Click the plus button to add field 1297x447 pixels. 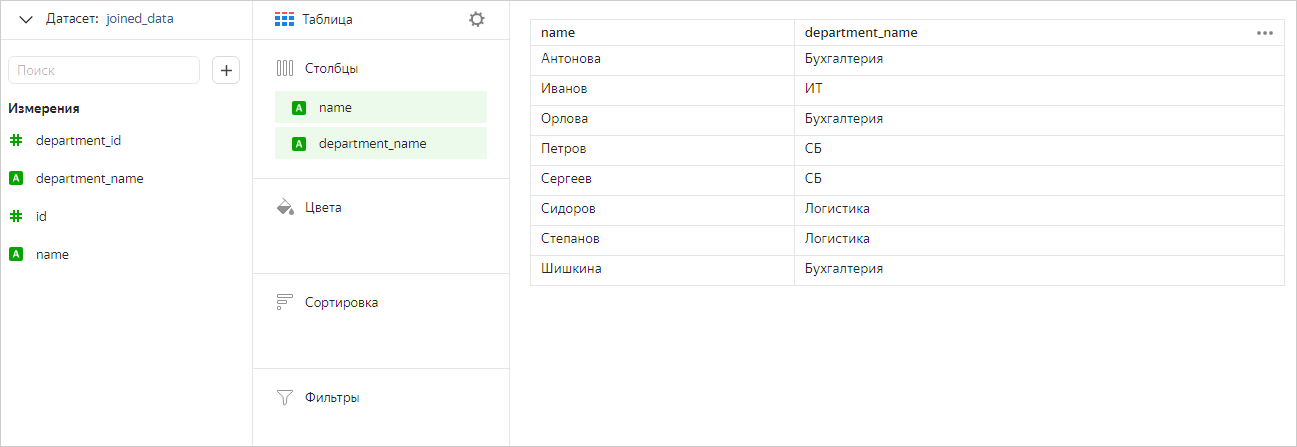pyautogui.click(x=226, y=70)
